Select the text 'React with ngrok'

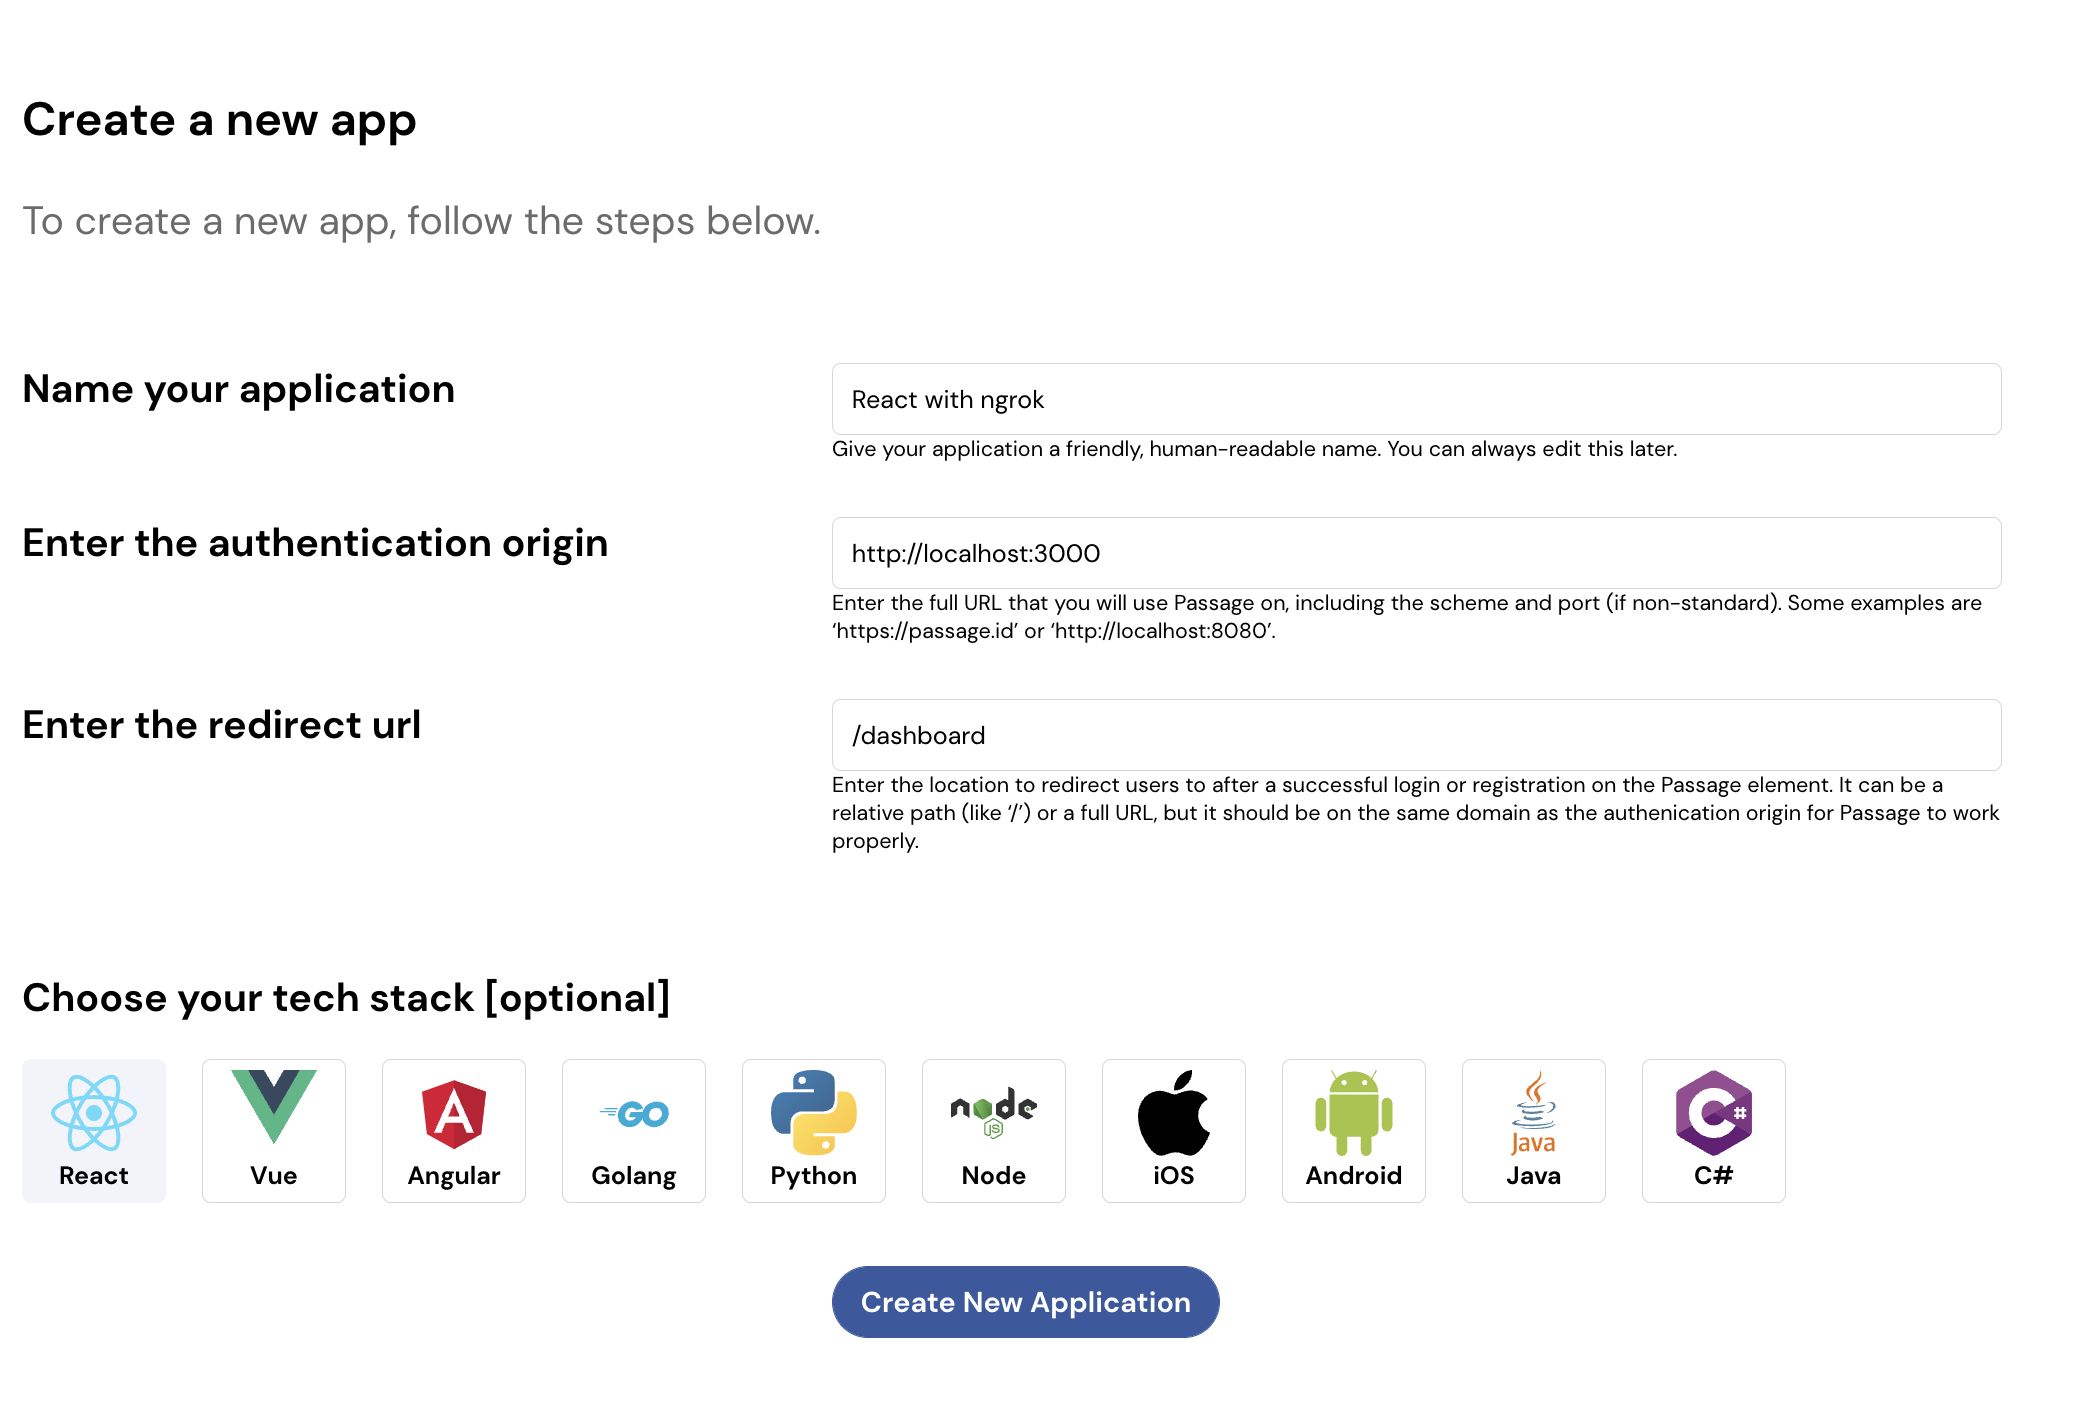[948, 399]
